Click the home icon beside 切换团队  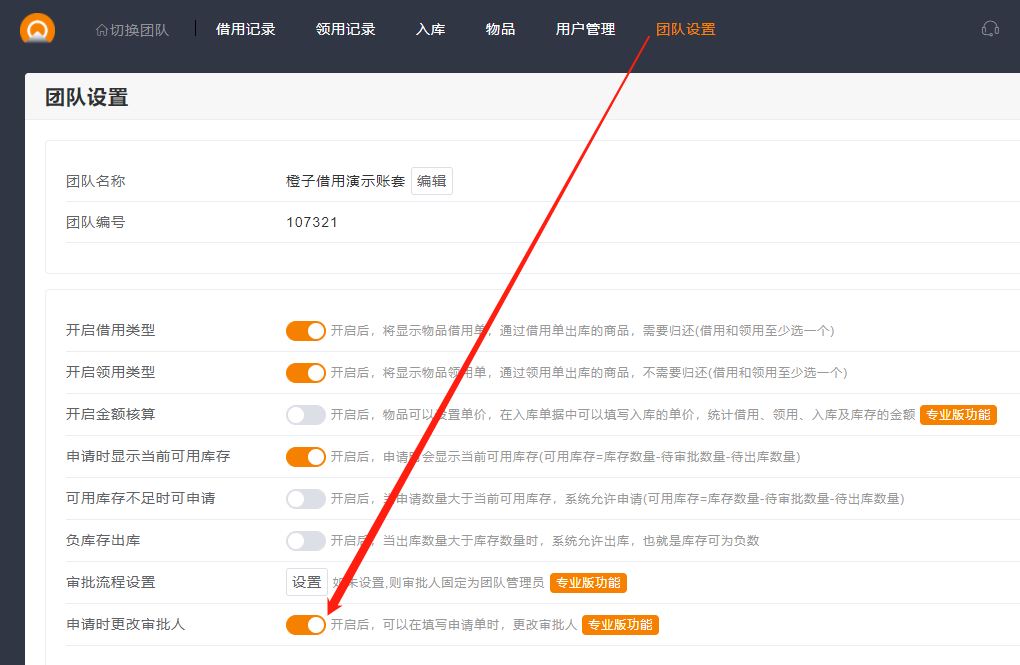(101, 30)
